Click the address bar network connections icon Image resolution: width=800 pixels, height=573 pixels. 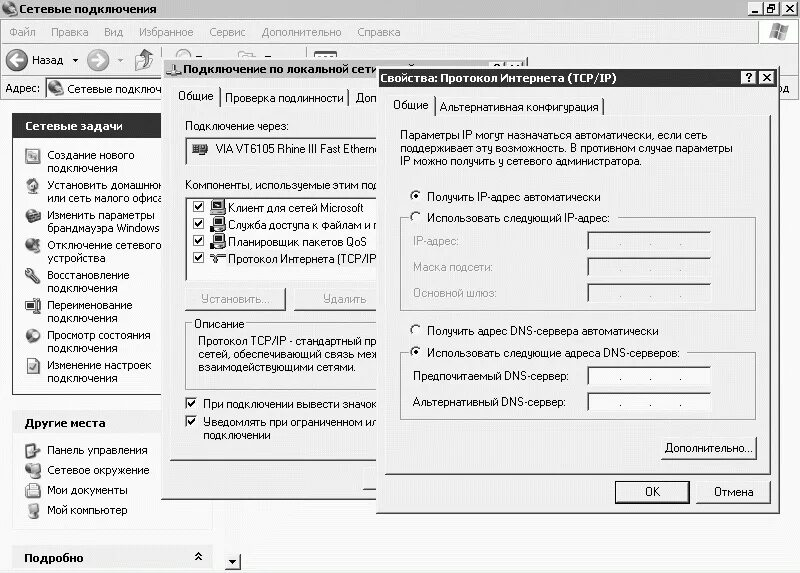pyautogui.click(x=55, y=88)
